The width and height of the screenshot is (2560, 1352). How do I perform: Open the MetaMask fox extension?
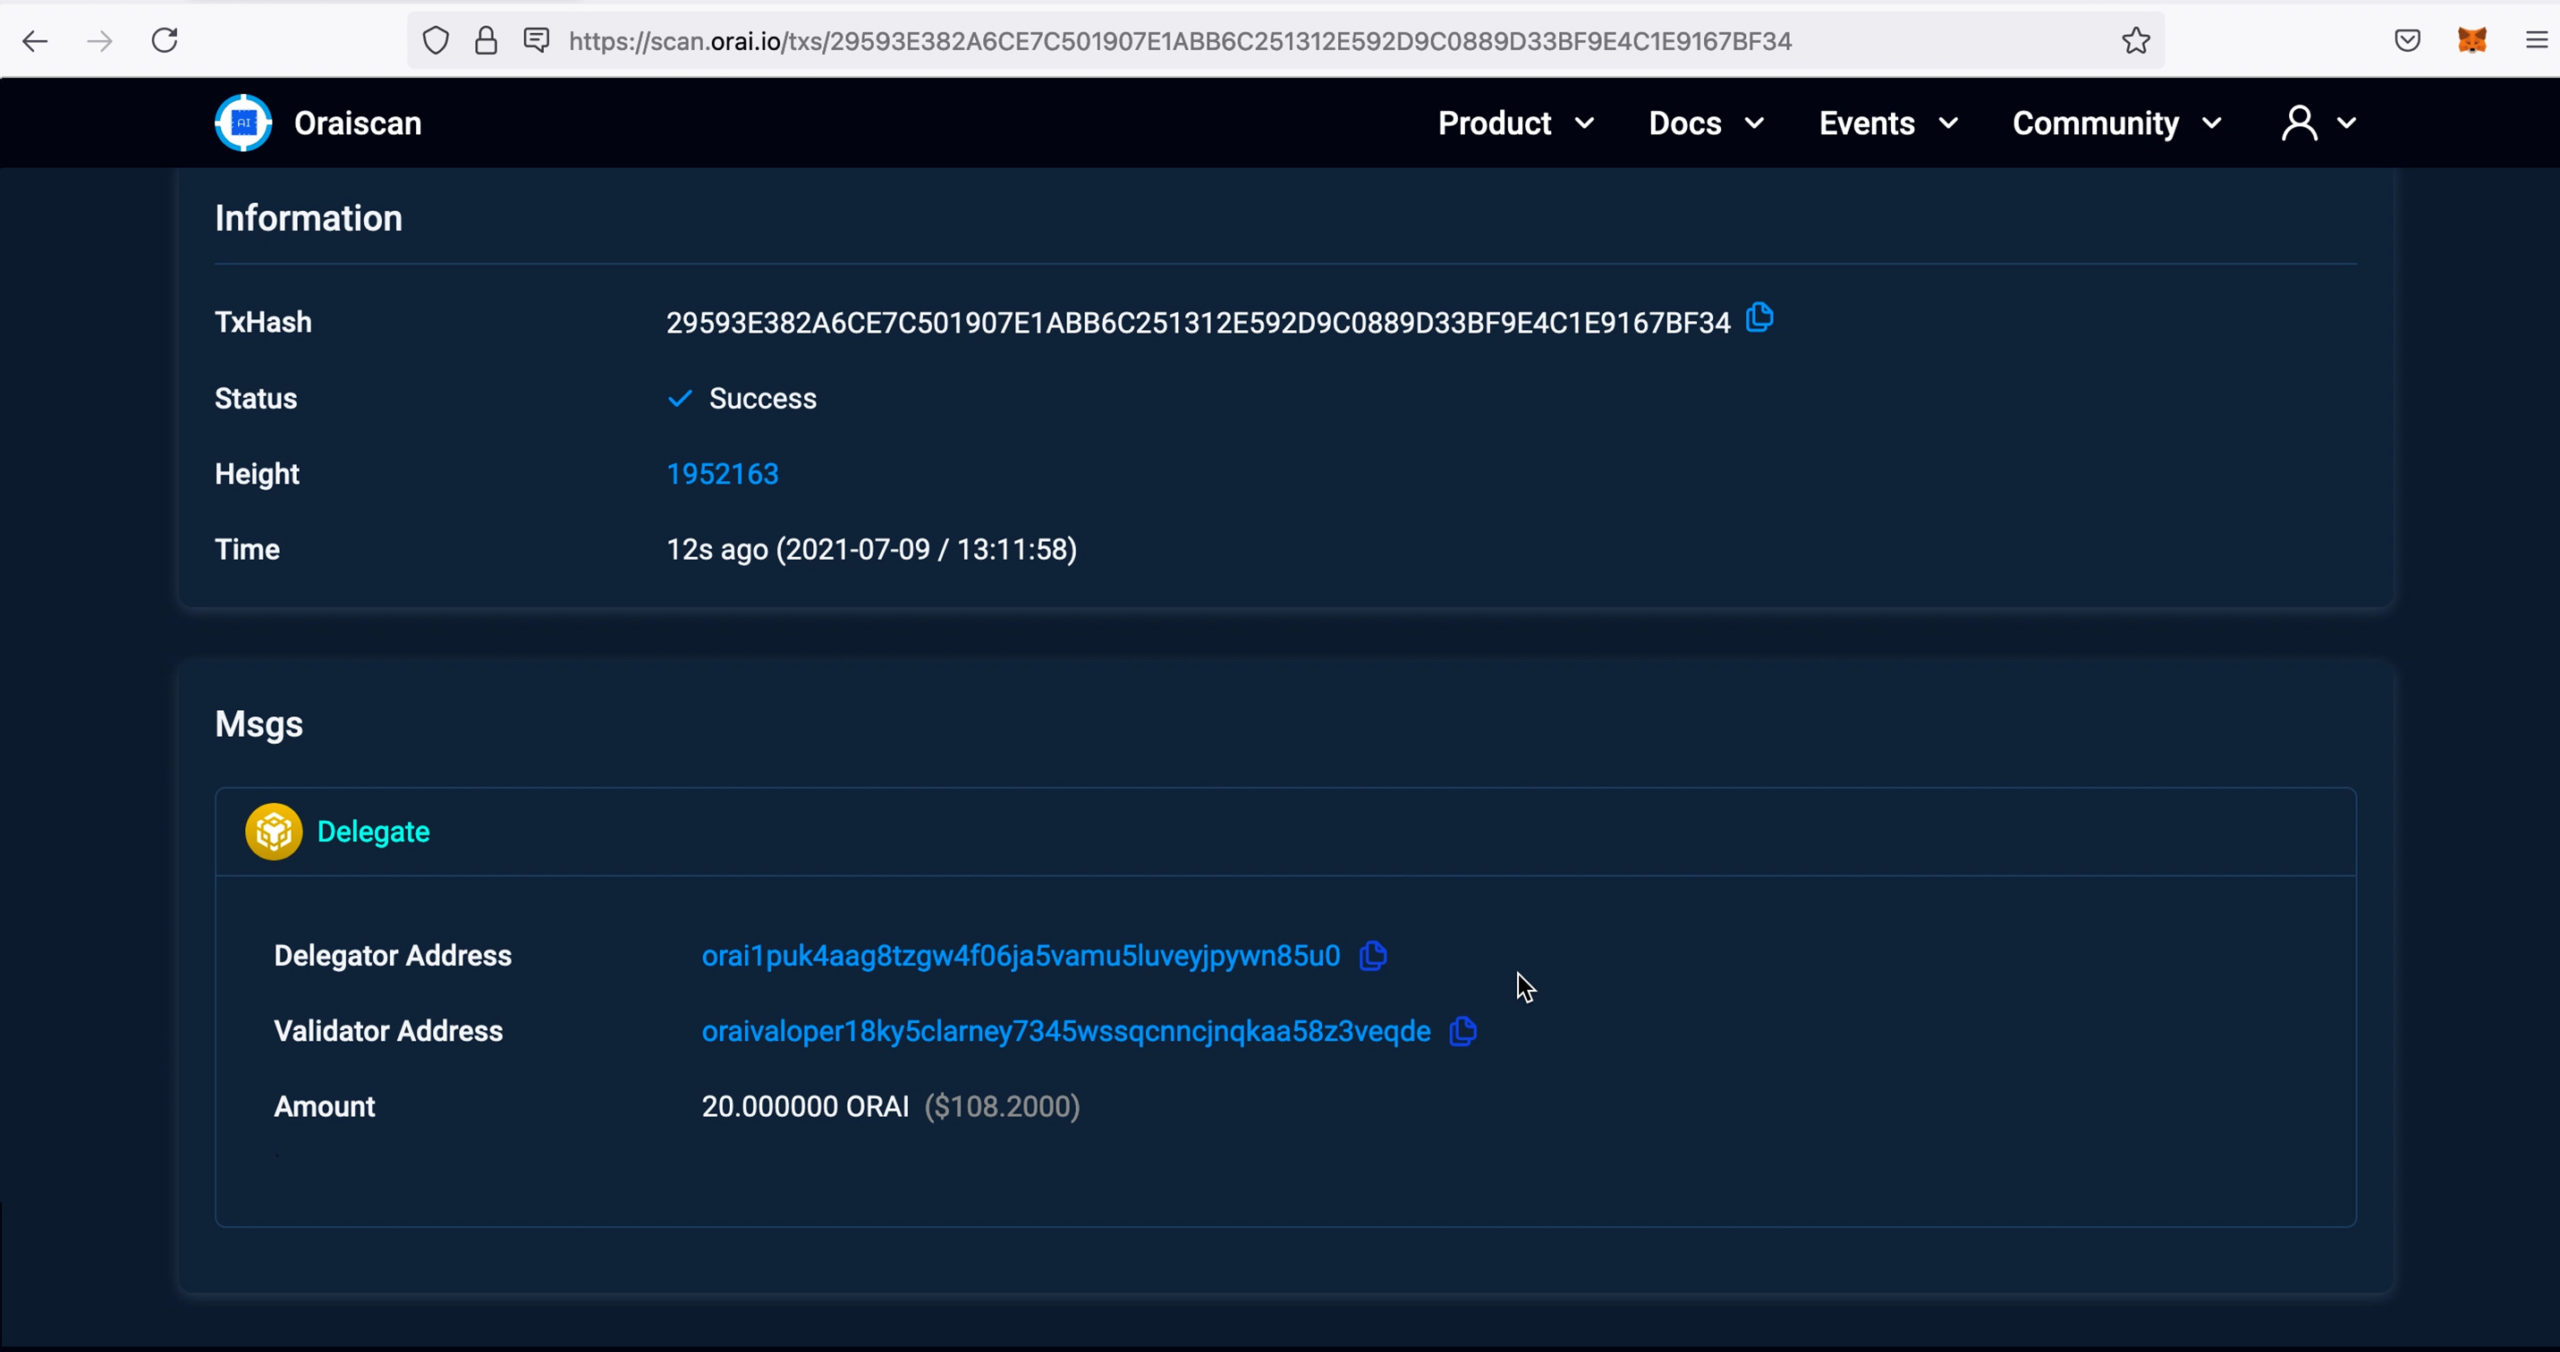point(2472,40)
